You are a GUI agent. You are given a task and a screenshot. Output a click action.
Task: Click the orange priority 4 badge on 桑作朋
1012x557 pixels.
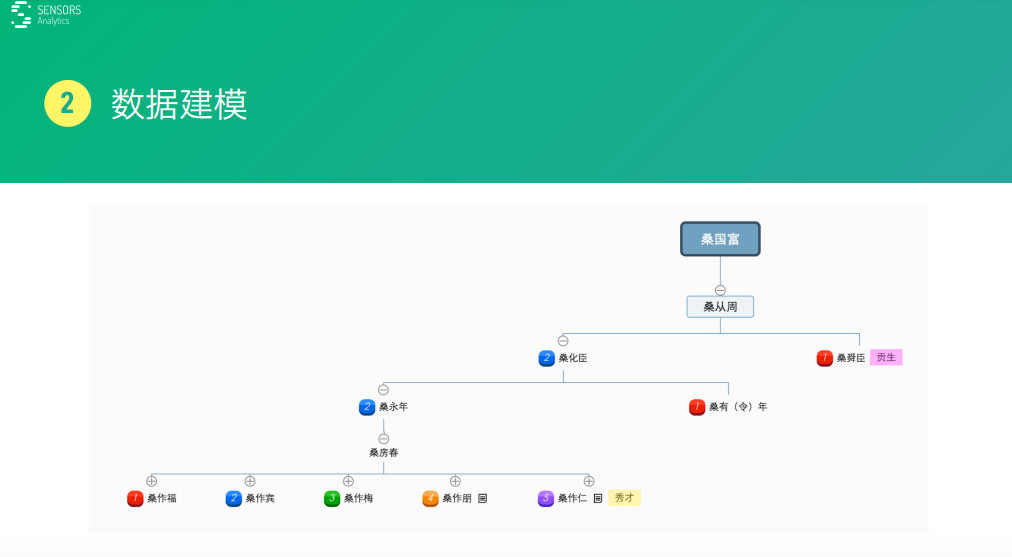pyautogui.click(x=430, y=498)
